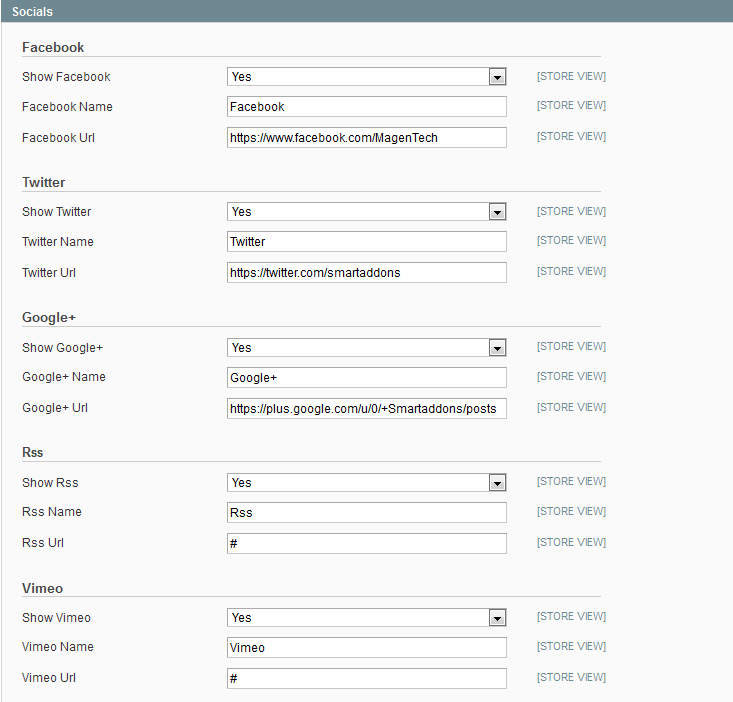Click the Show Facebook dropdown arrow button
Screen dimensions: 733x702
pos(497,77)
